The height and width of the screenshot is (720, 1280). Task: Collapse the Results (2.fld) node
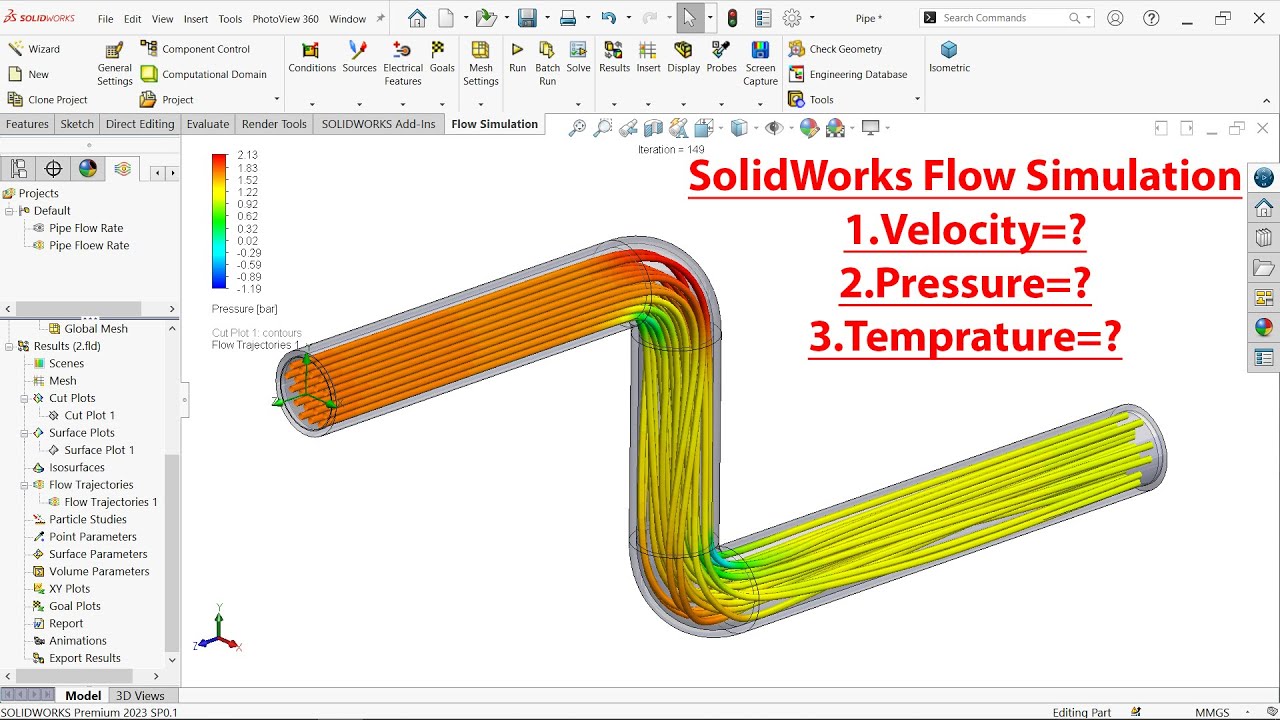9,346
